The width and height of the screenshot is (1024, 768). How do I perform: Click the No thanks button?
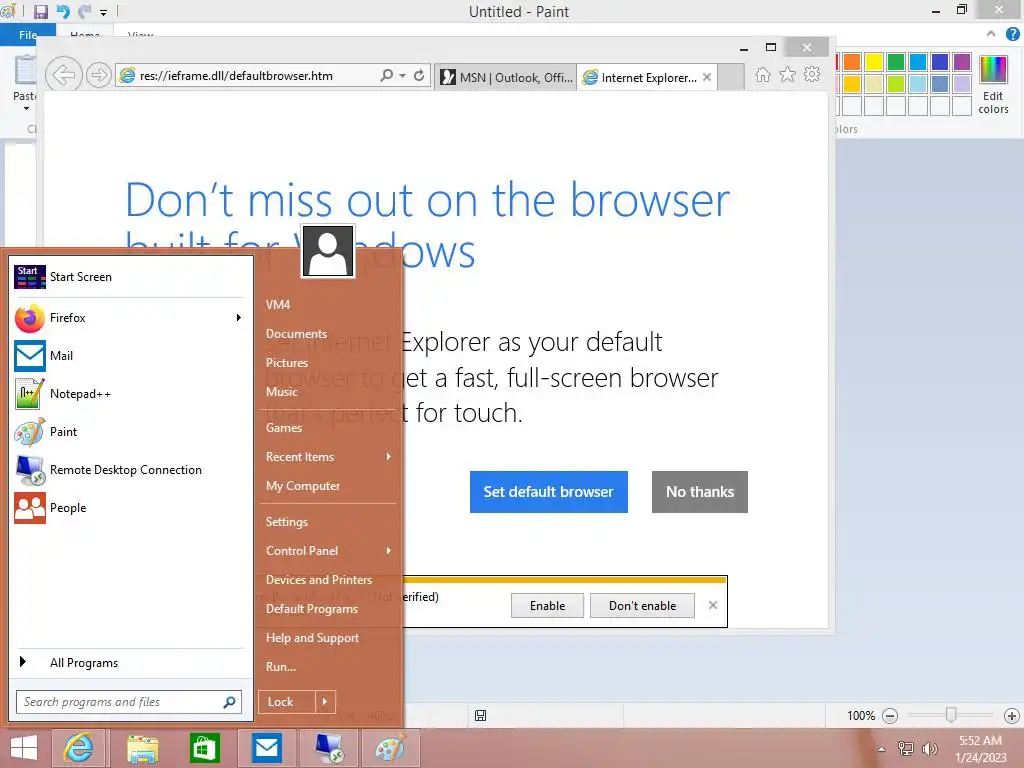(x=699, y=492)
